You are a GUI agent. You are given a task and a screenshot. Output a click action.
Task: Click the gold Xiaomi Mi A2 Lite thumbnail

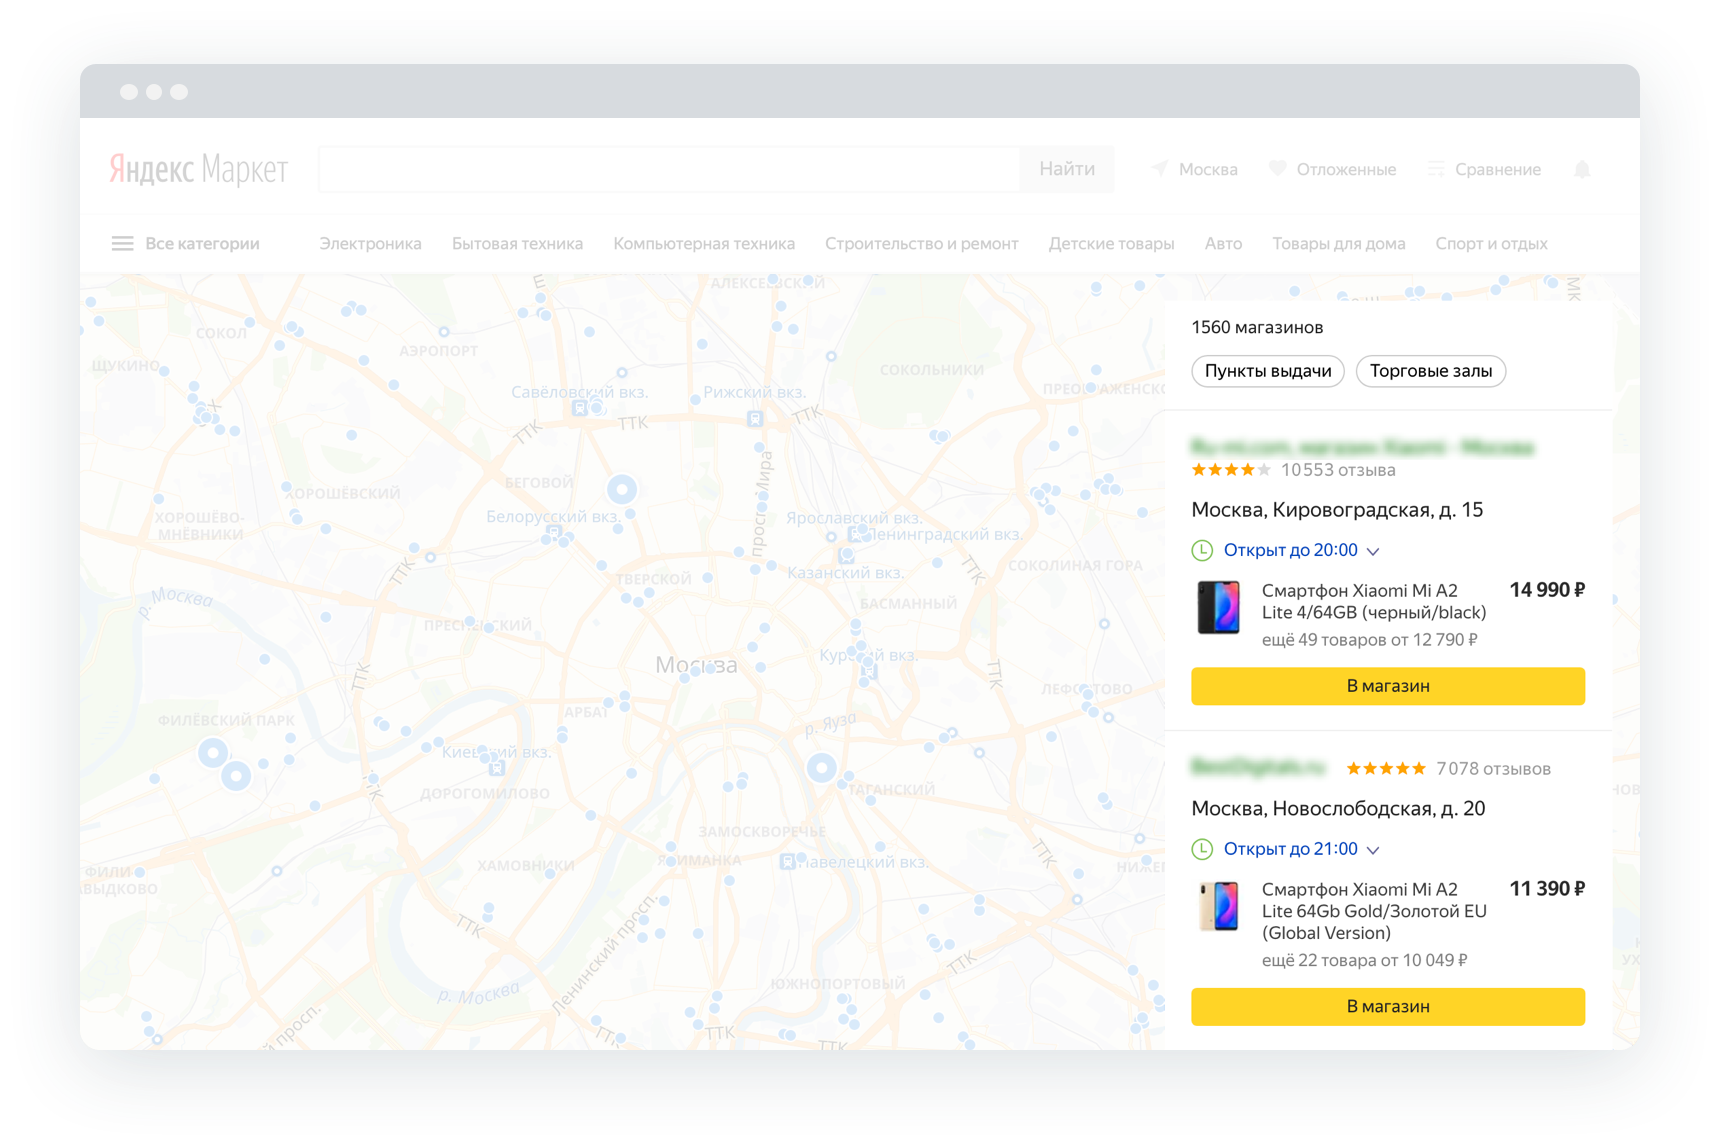[1219, 906]
